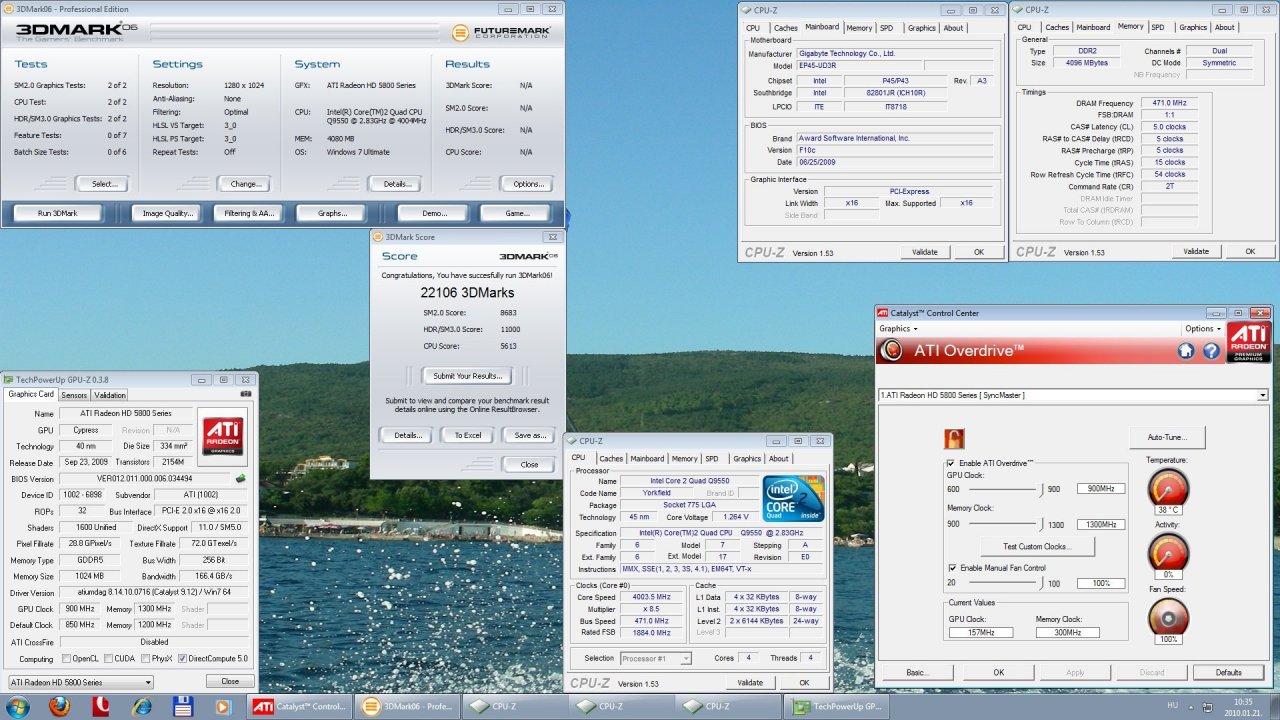Launch Firefox from the taskbar
This screenshot has width=1280, height=720.
pyautogui.click(x=58, y=706)
